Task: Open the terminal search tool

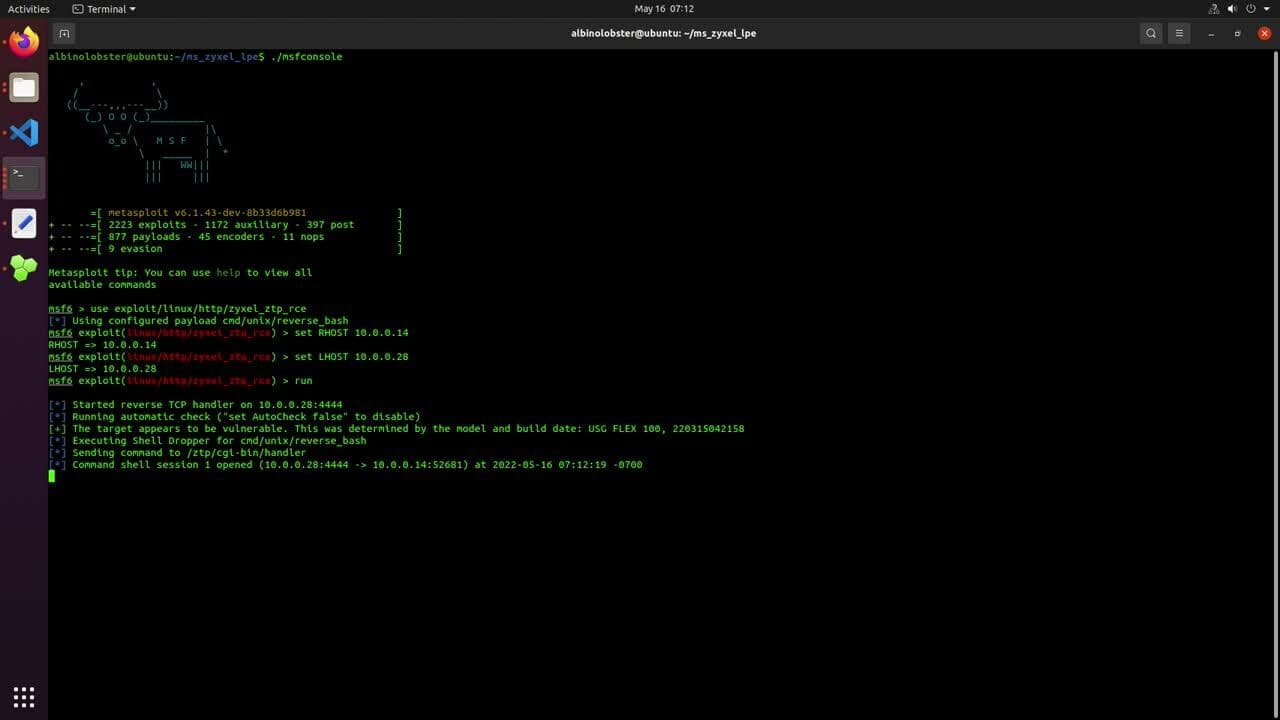Action: coord(1151,33)
